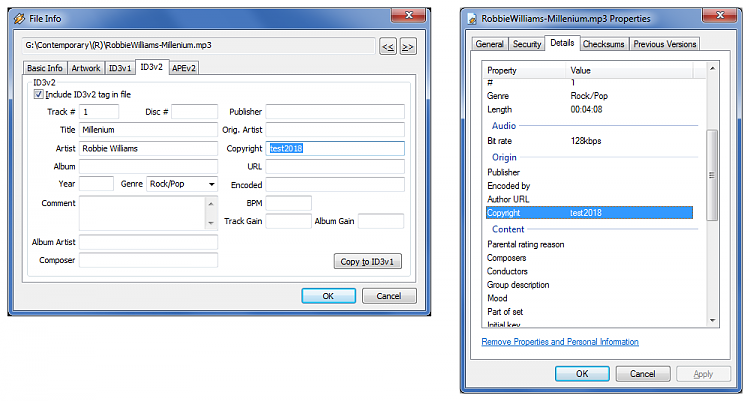The width and height of the screenshot is (750, 401).
Task: Click the Comment box scroll down arrow
Action: pyautogui.click(x=211, y=223)
